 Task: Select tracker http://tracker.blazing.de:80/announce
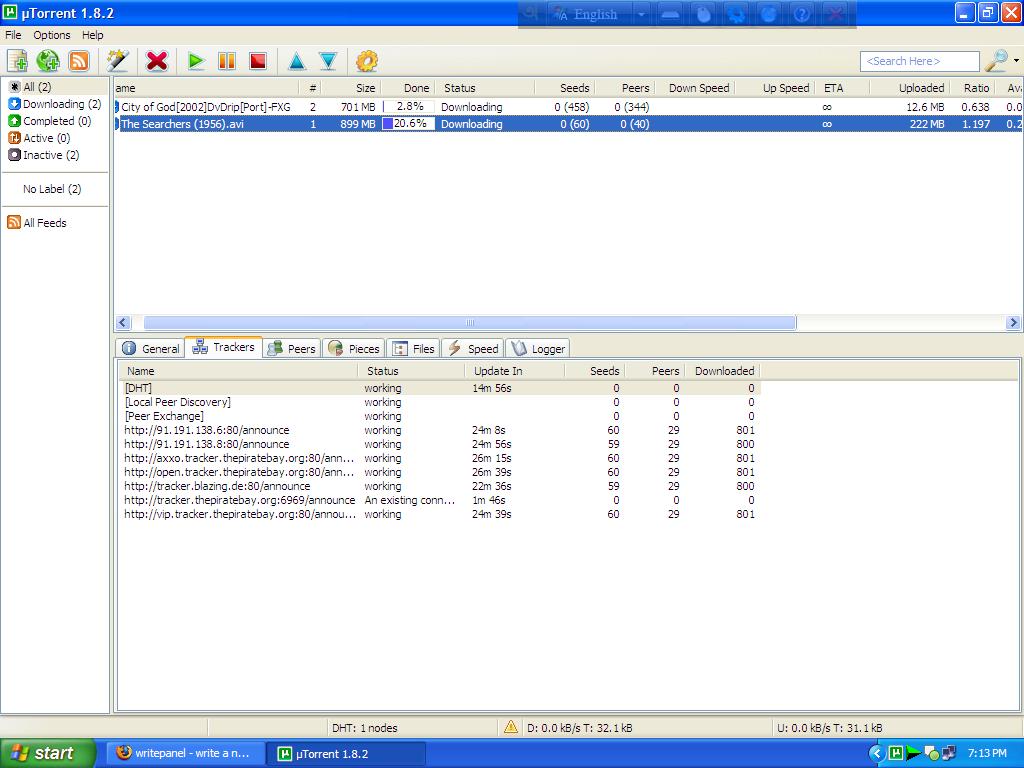440,486
